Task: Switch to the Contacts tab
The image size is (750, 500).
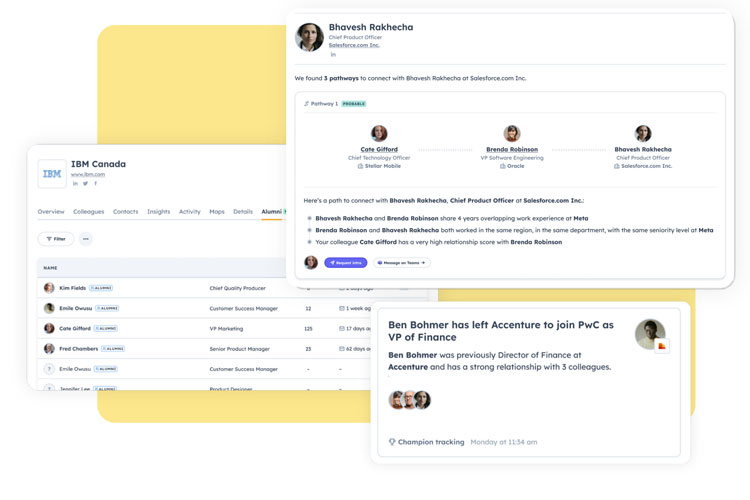Action: point(125,211)
